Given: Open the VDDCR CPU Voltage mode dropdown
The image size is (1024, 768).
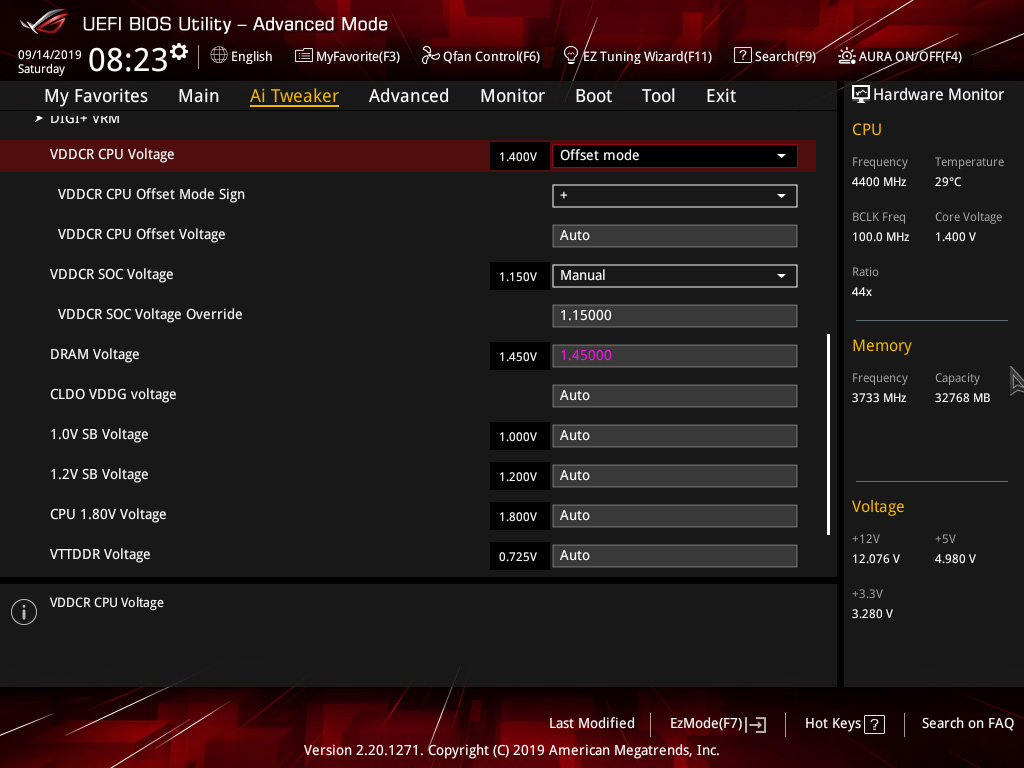Looking at the screenshot, I should point(675,155).
